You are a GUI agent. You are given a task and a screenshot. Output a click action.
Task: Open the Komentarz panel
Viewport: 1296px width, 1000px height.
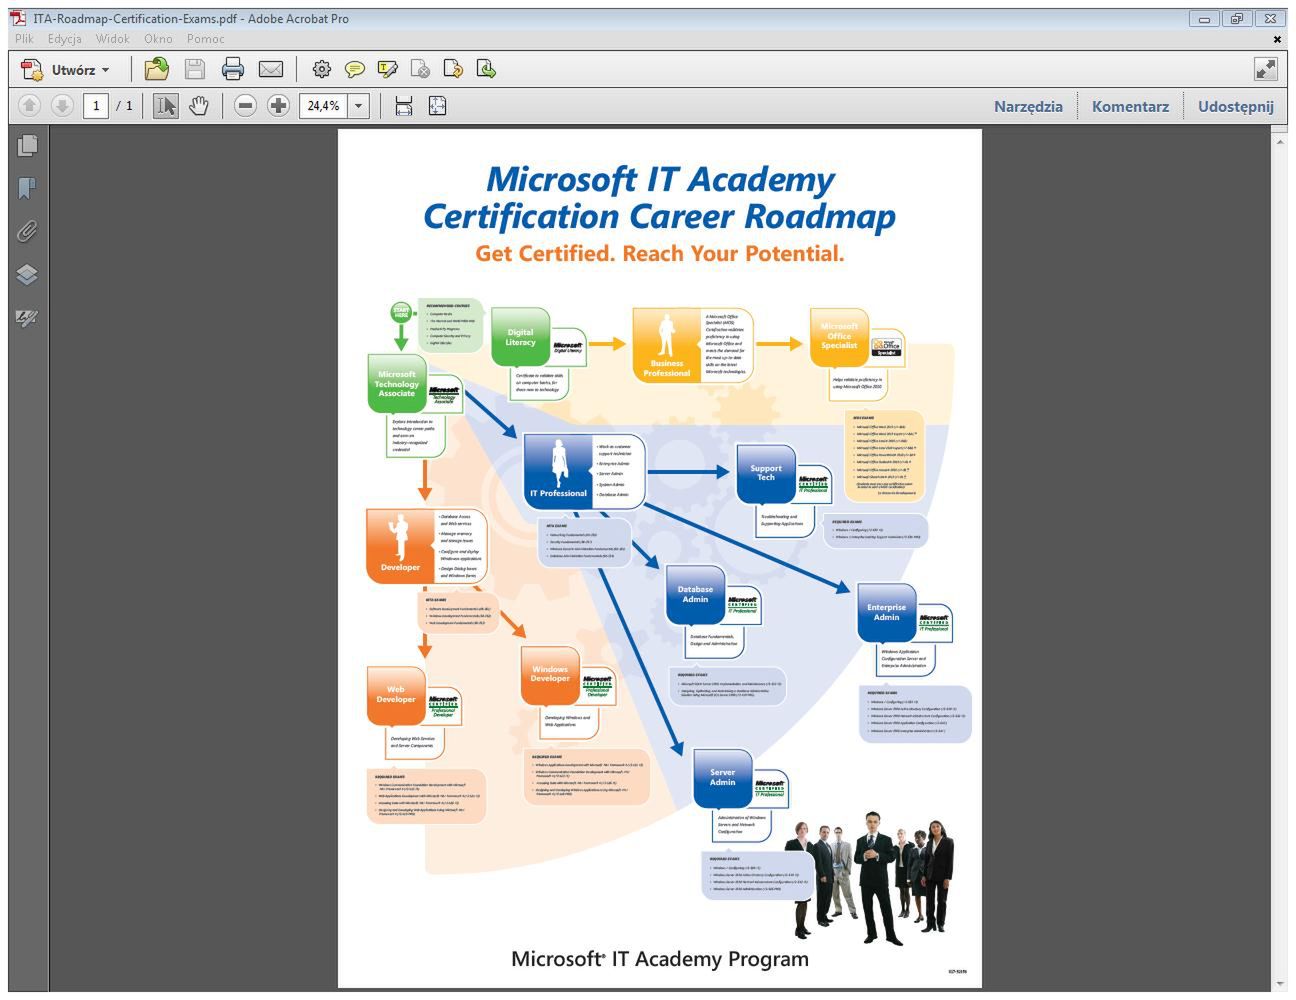(x=1130, y=106)
